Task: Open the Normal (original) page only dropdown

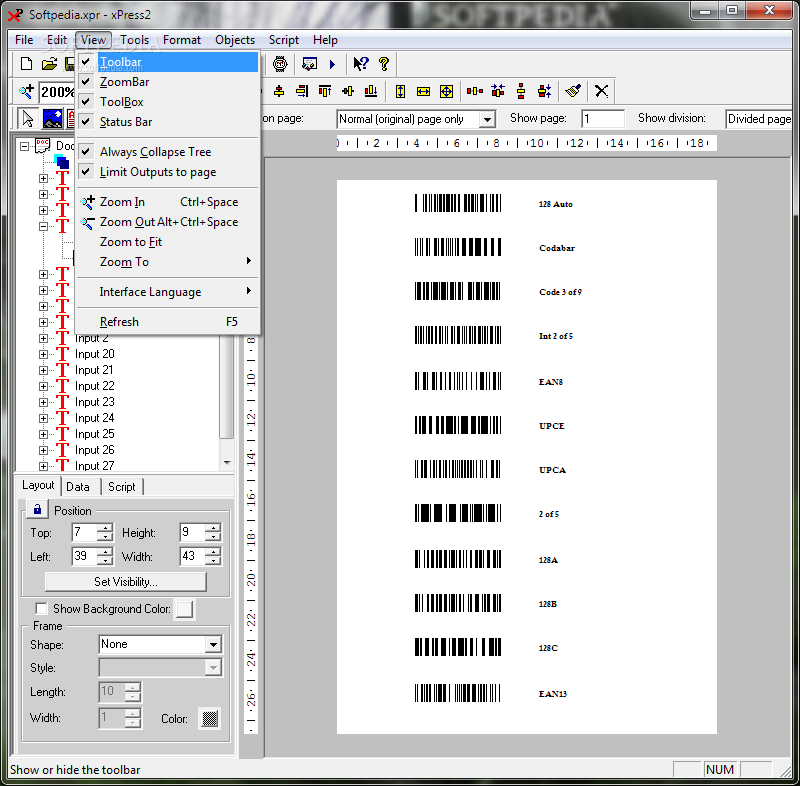Action: click(487, 119)
